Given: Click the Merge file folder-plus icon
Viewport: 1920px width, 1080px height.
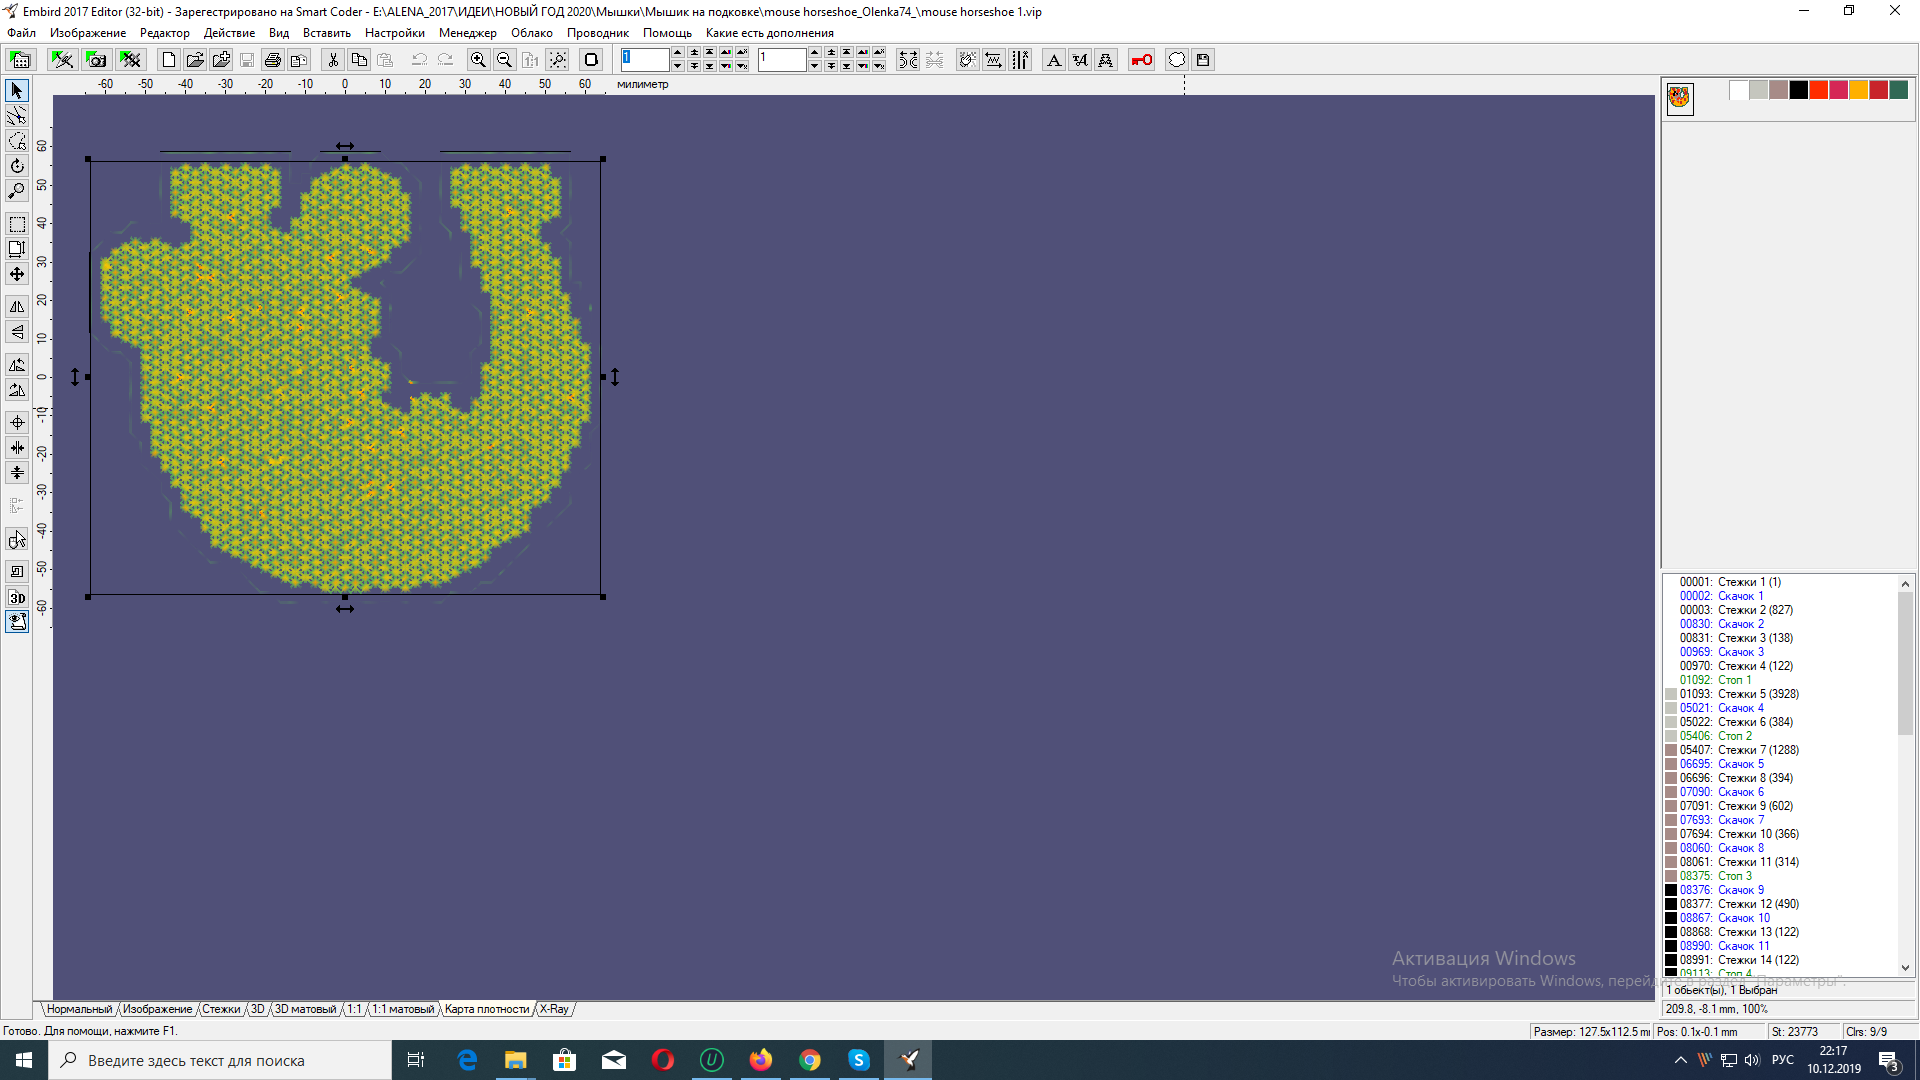Looking at the screenshot, I should coord(221,60).
